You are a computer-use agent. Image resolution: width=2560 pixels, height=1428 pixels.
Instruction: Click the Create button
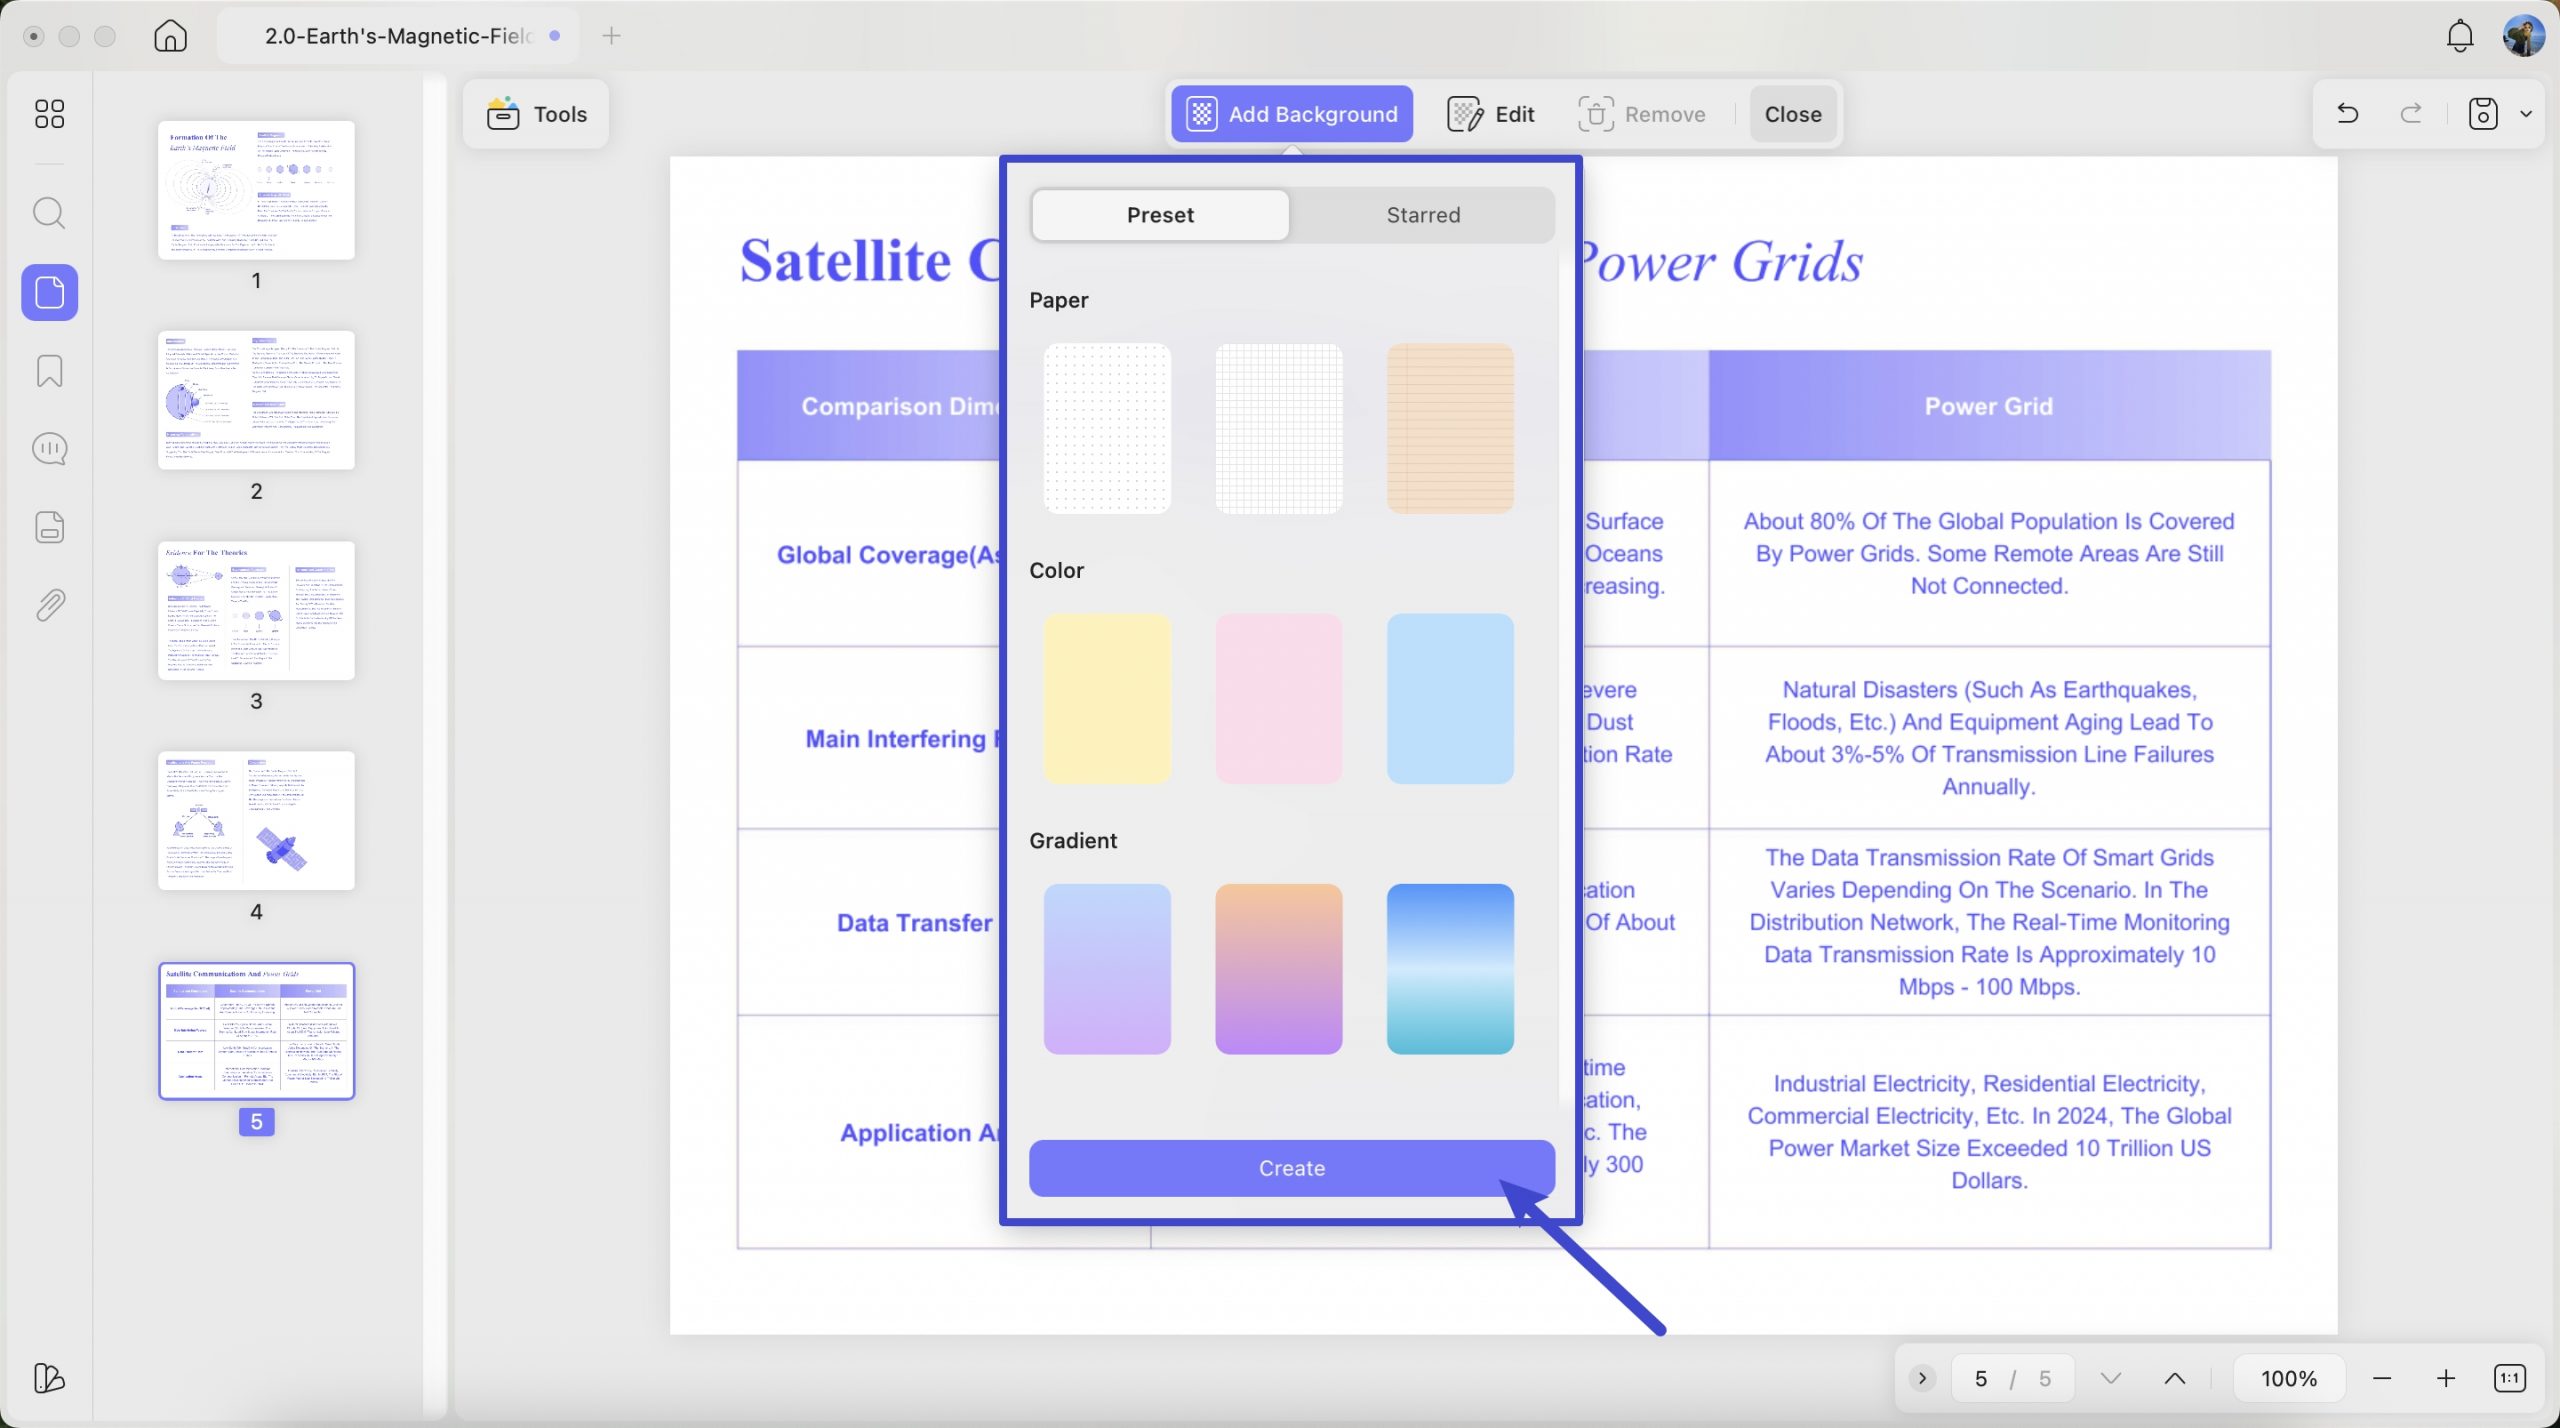[1292, 1168]
